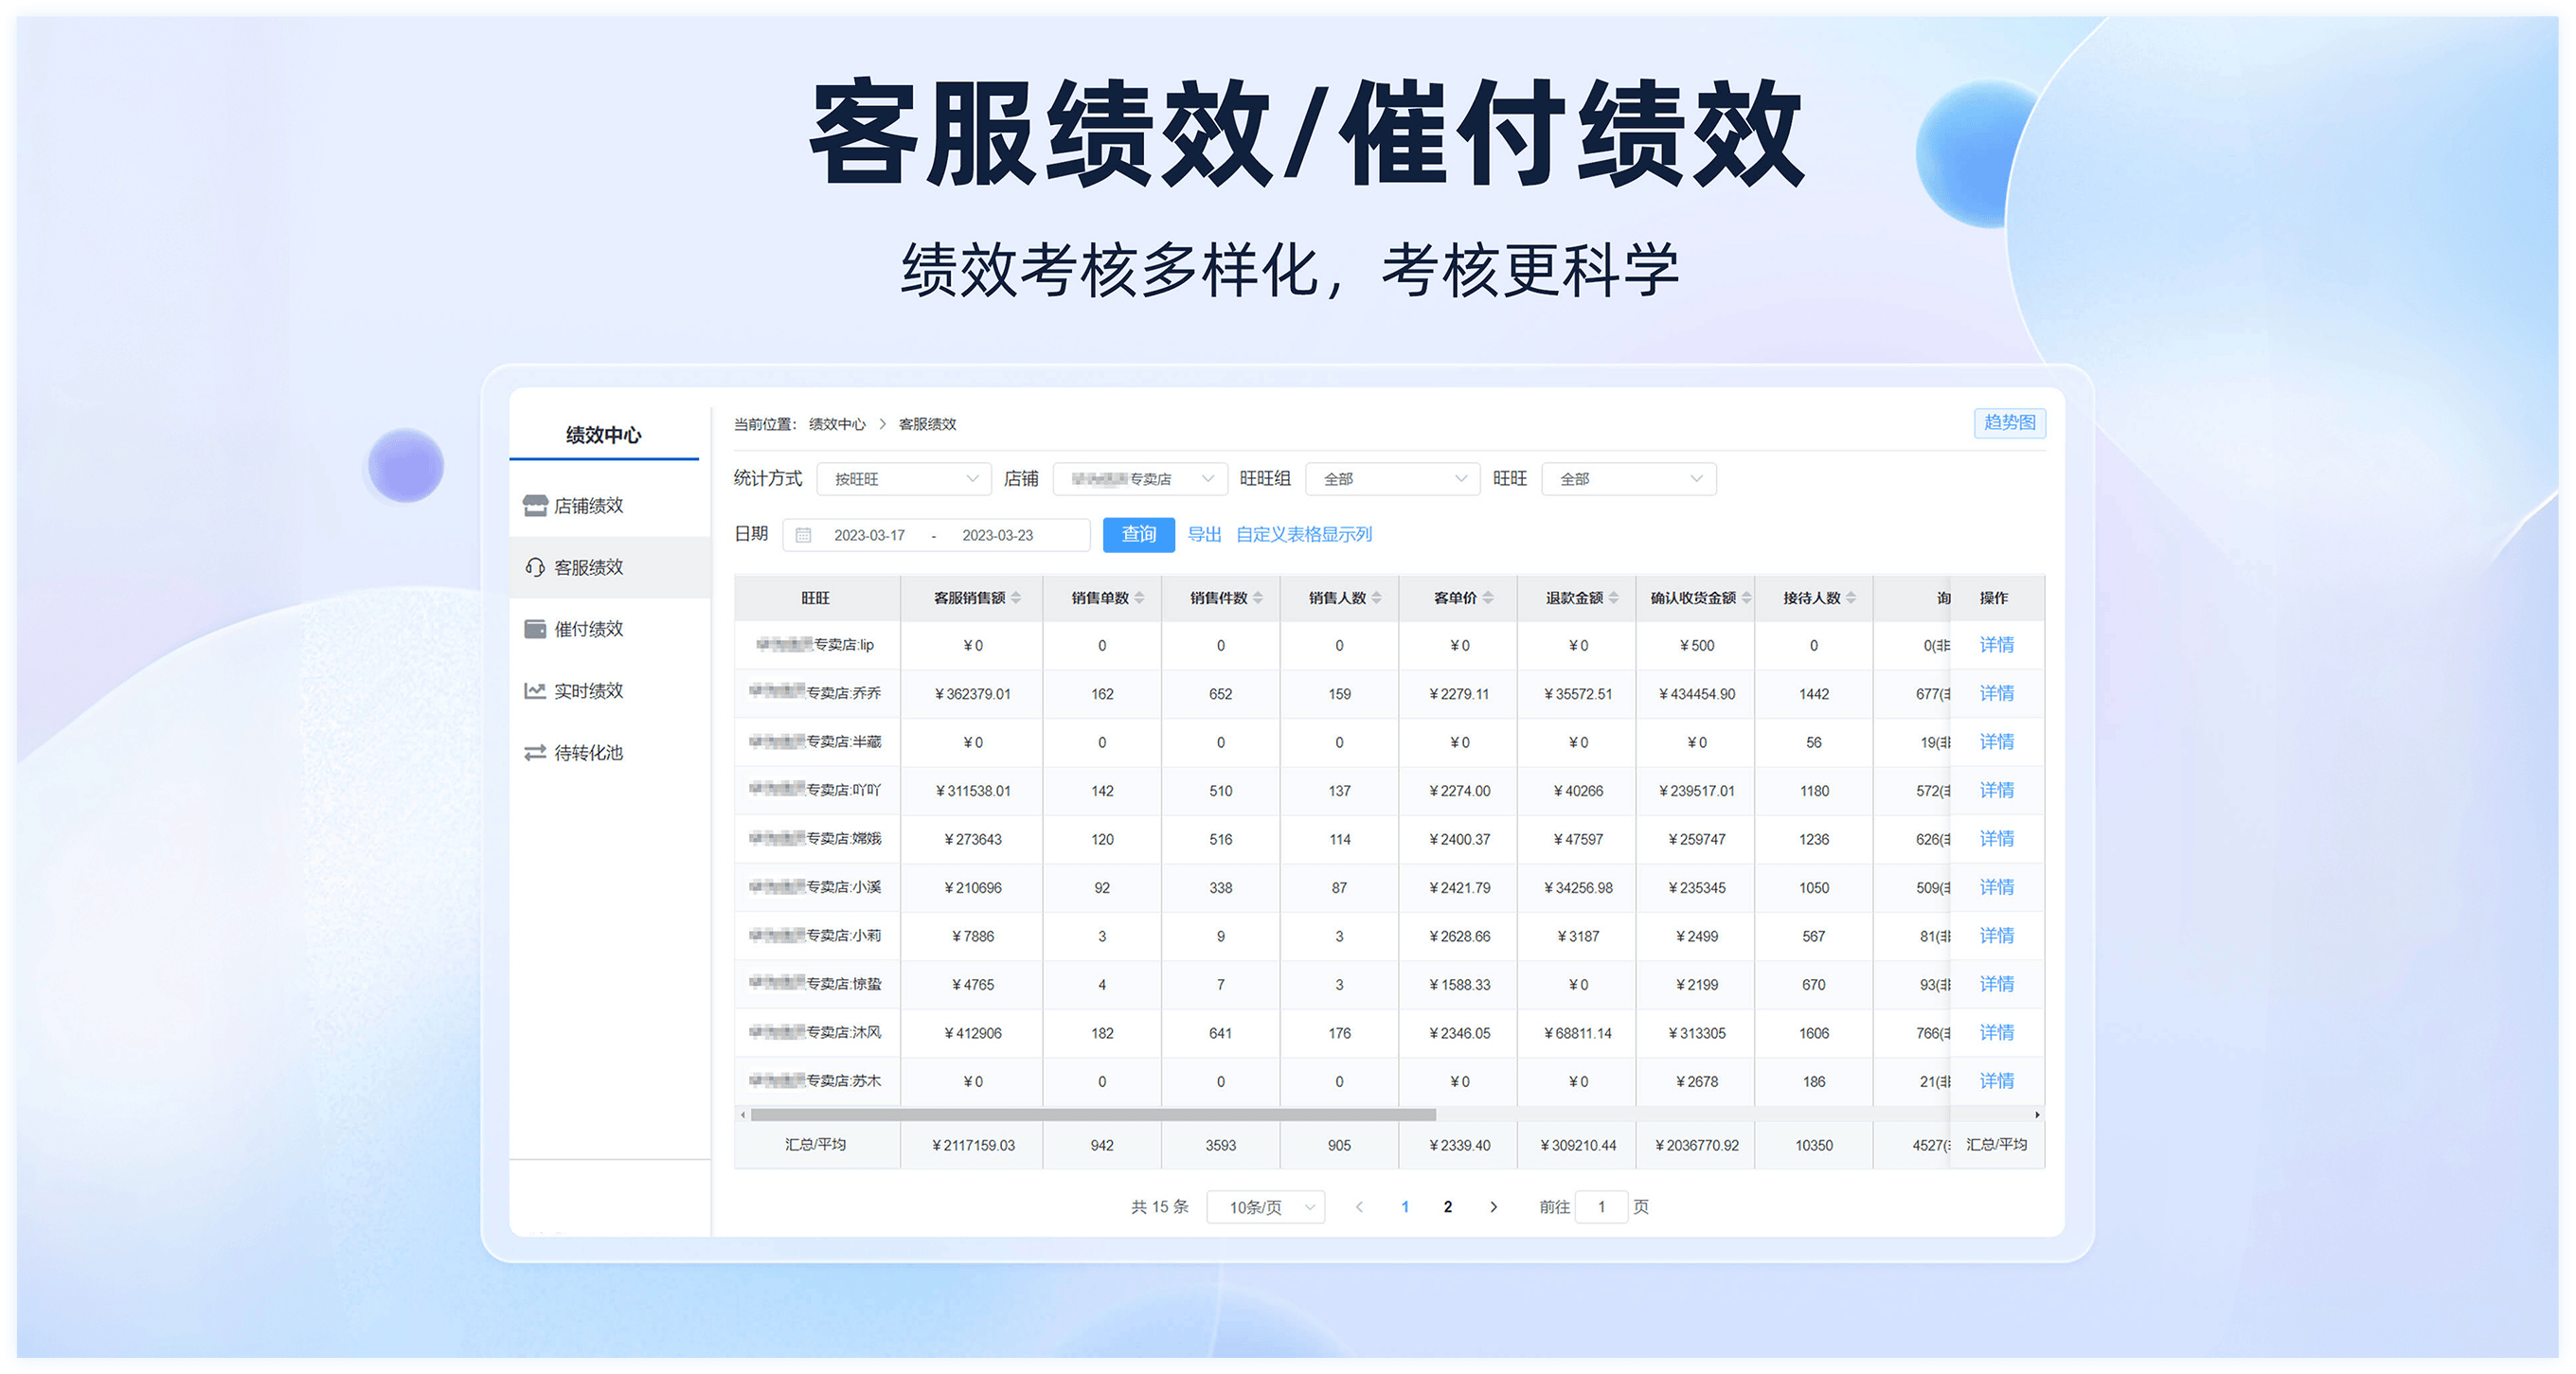Open 详情 for 专卖店:苏木 row
The height and width of the screenshot is (1374, 2576).
pyautogui.click(x=1997, y=1081)
